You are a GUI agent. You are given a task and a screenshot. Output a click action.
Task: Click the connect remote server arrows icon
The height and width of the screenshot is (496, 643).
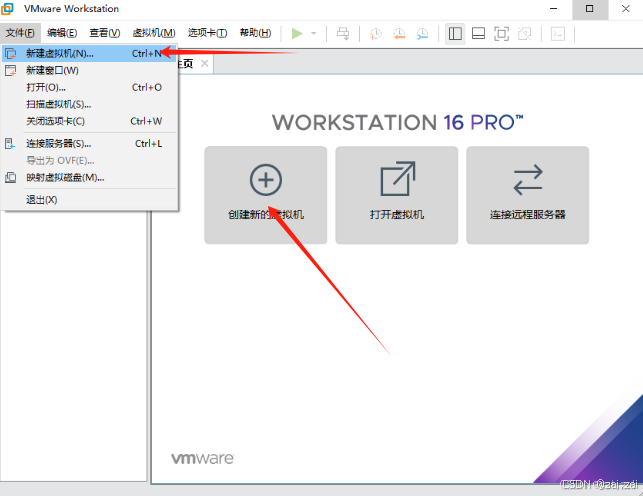pyautogui.click(x=528, y=180)
